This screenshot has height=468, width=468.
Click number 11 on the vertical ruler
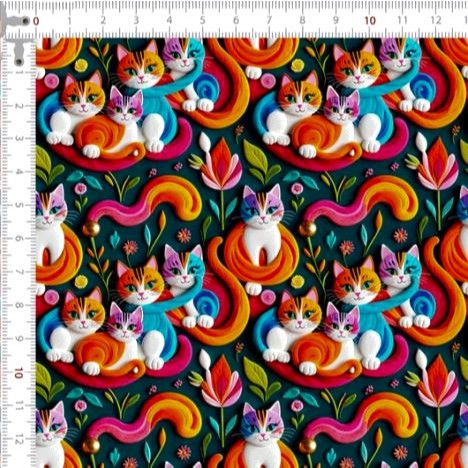pyautogui.click(x=19, y=406)
